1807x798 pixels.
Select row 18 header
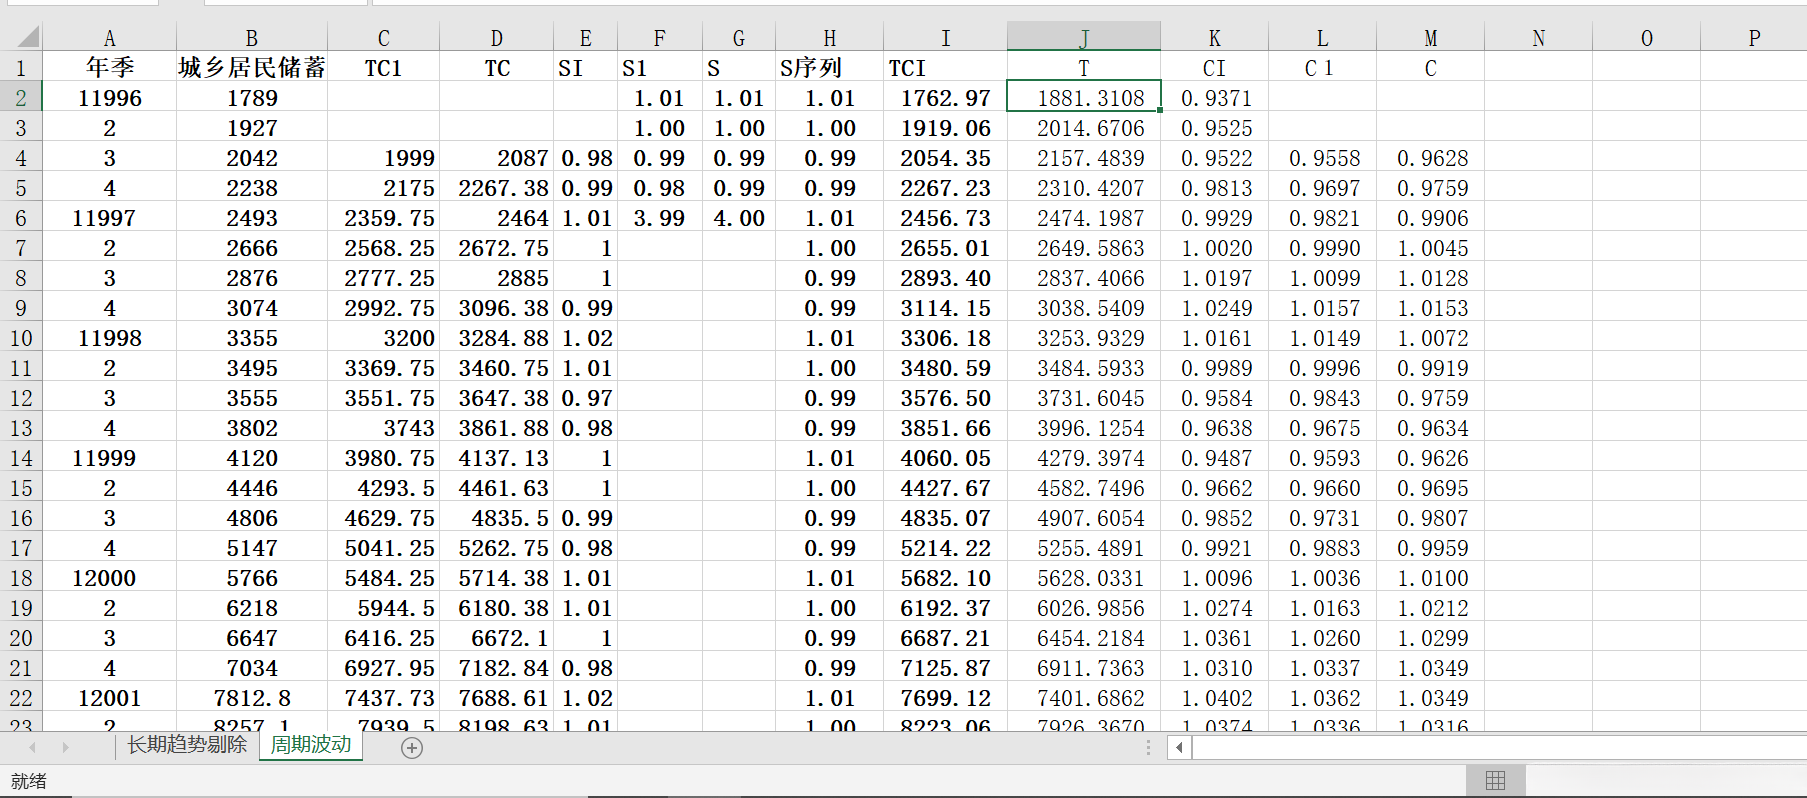click(x=21, y=578)
